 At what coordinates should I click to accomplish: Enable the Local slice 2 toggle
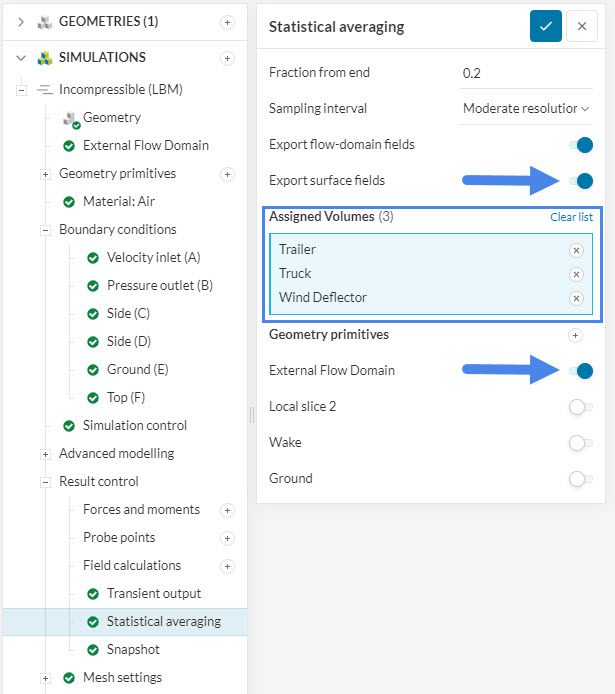pos(580,407)
